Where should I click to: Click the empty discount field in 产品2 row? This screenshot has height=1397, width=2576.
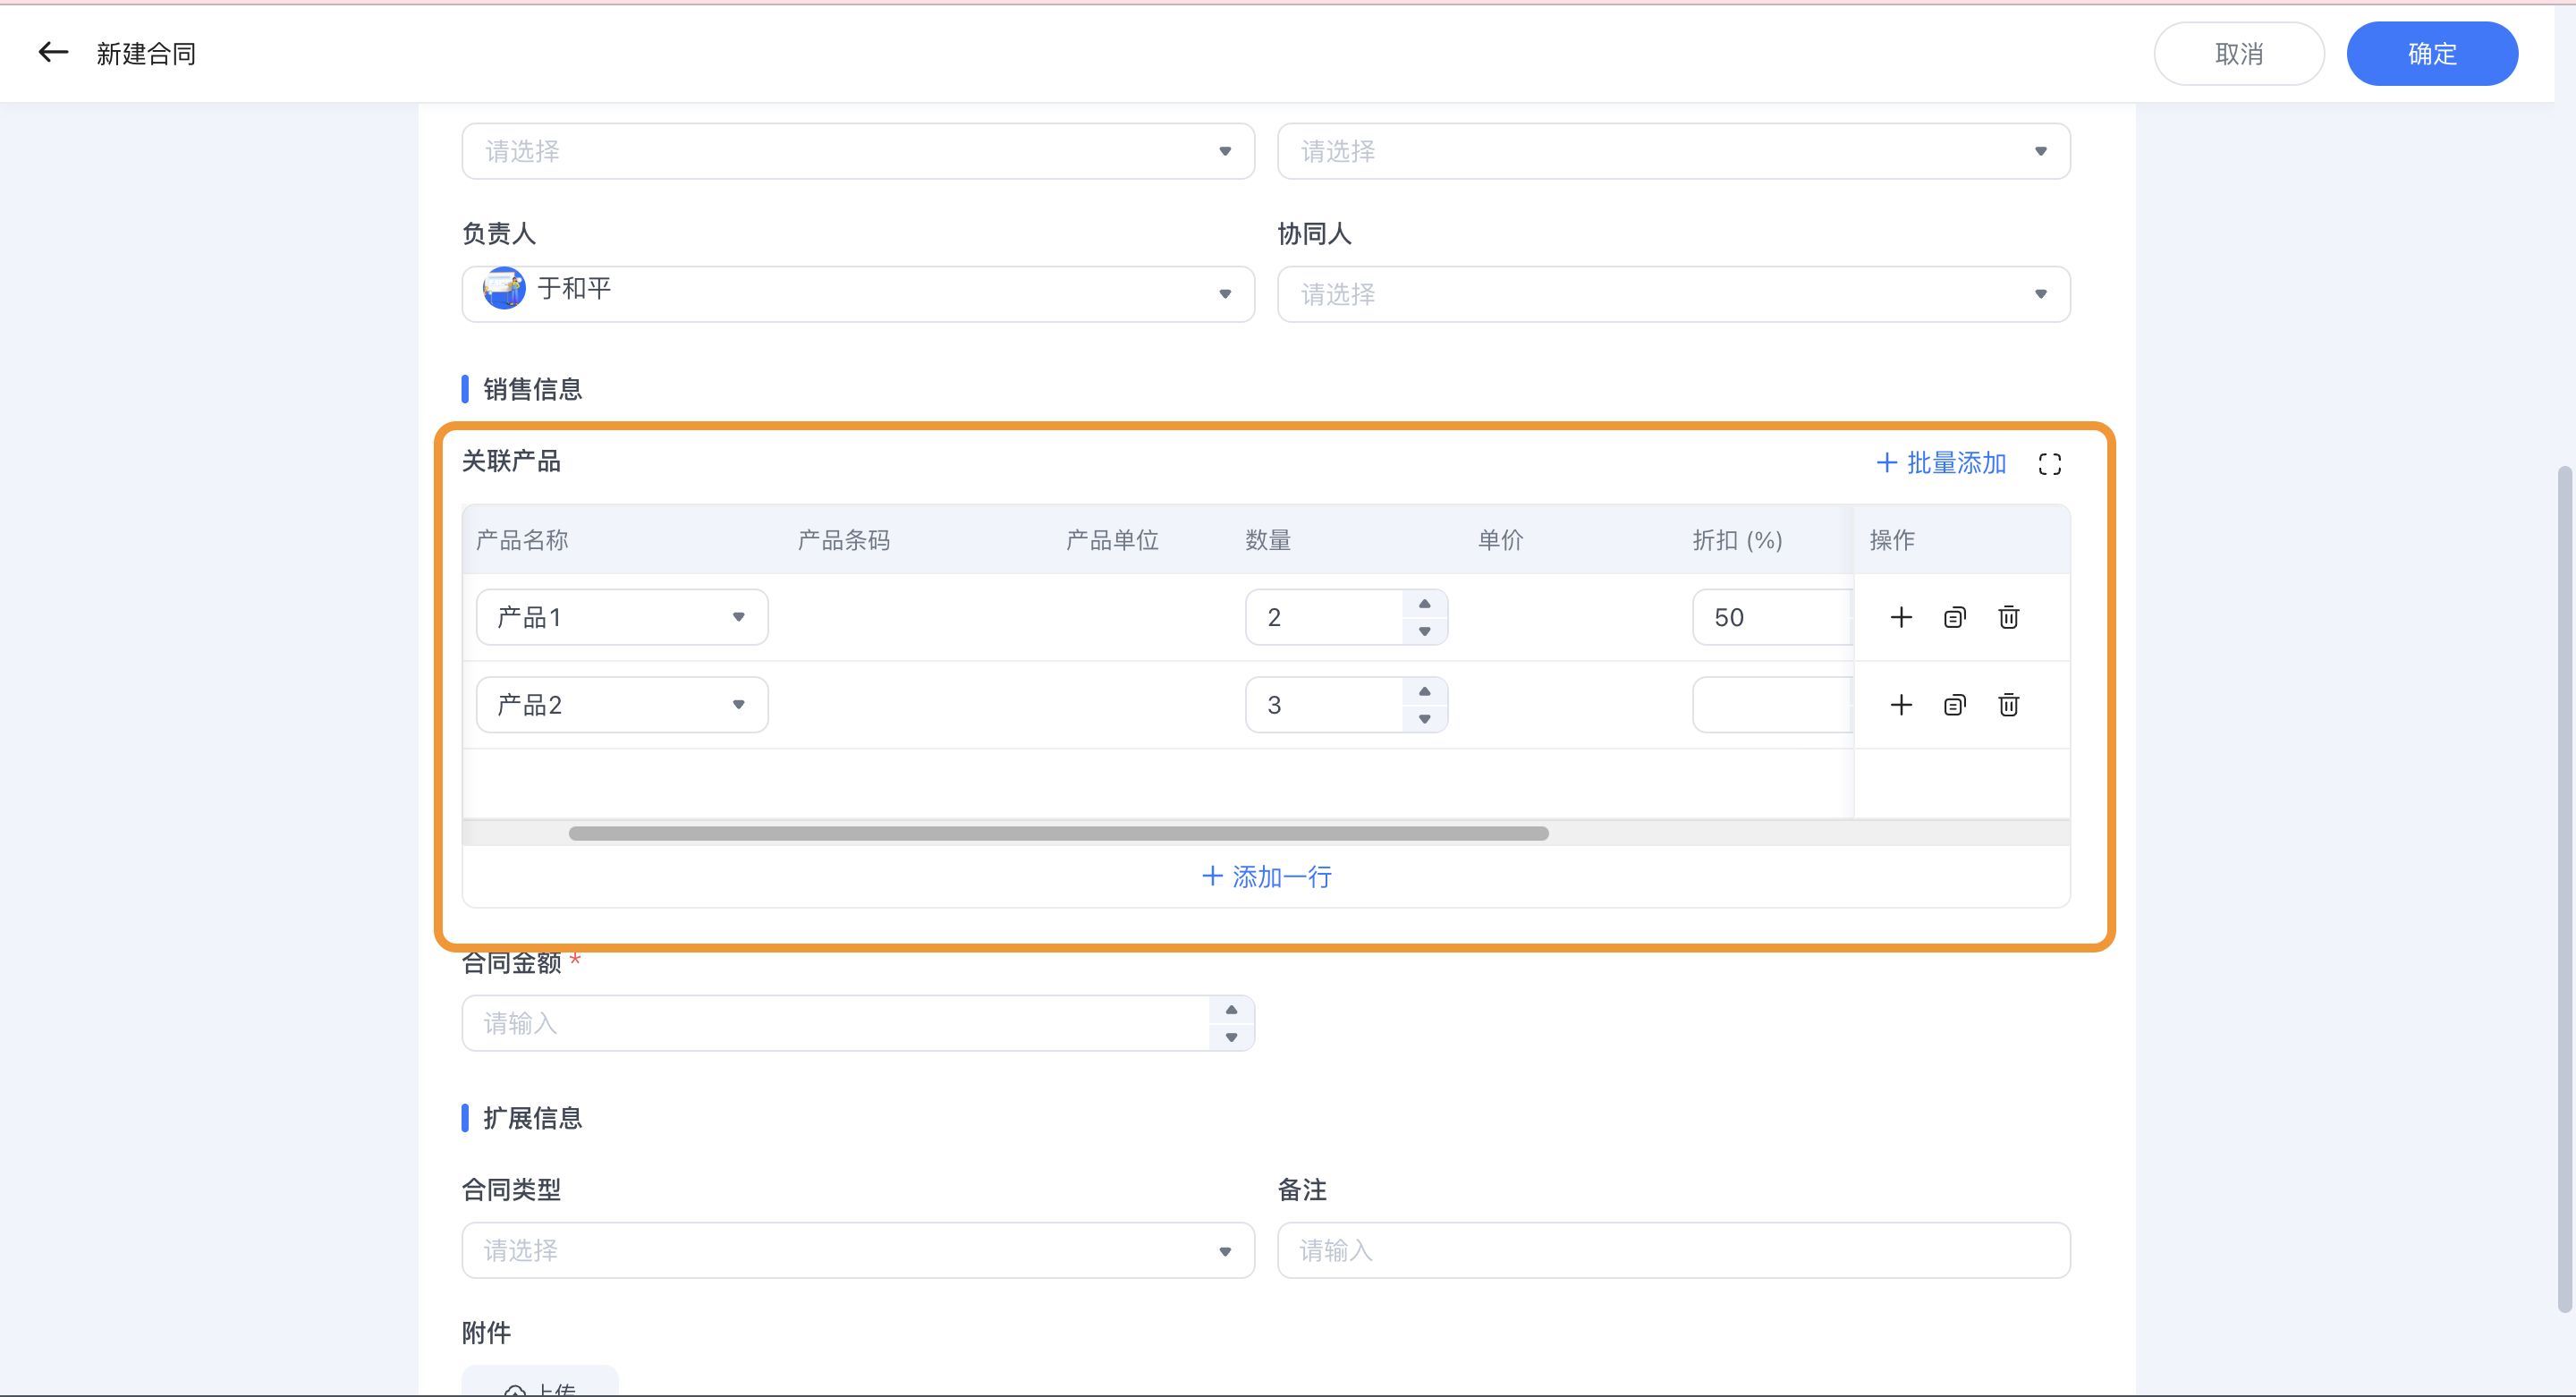click(1772, 705)
